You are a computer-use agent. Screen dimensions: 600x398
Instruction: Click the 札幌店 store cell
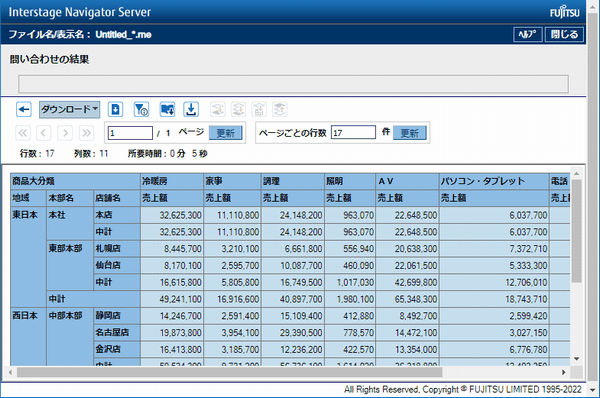pyautogui.click(x=117, y=248)
